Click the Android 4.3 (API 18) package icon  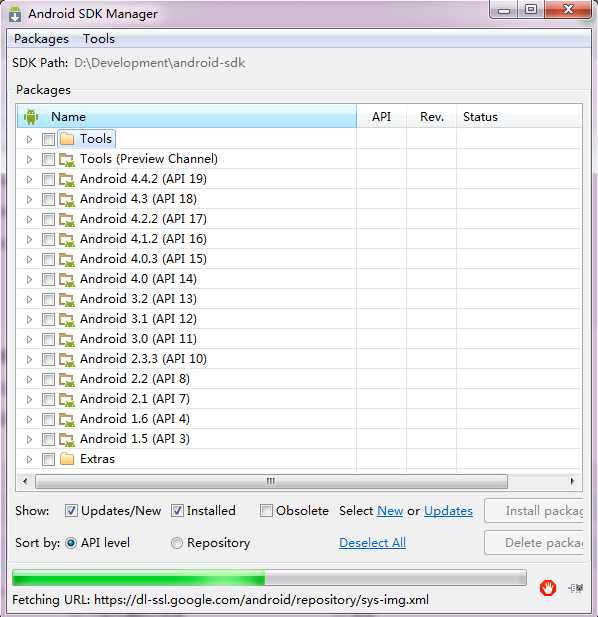(x=67, y=200)
